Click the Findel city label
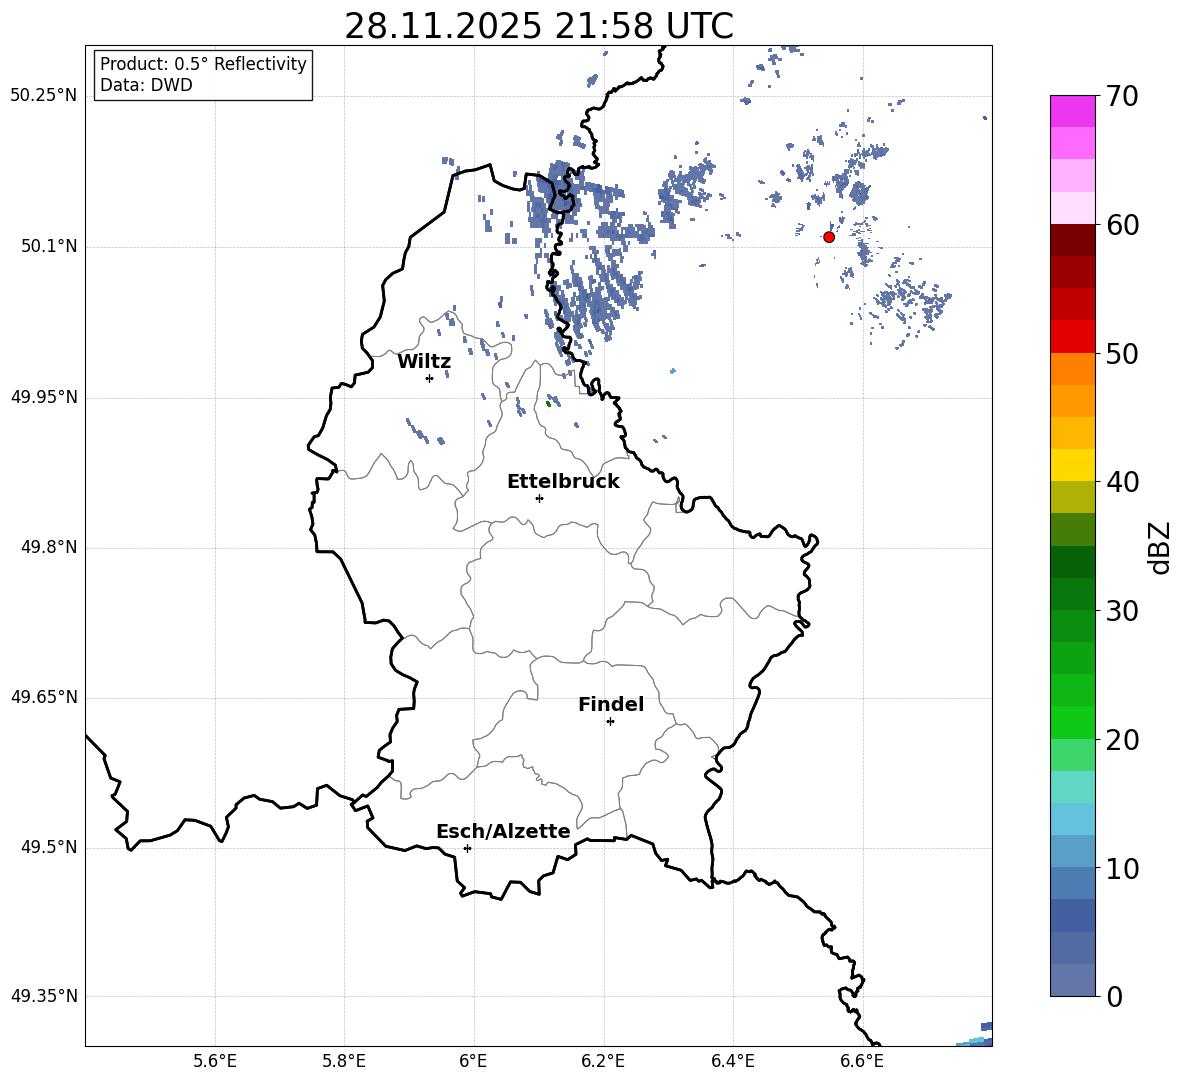 coord(611,704)
